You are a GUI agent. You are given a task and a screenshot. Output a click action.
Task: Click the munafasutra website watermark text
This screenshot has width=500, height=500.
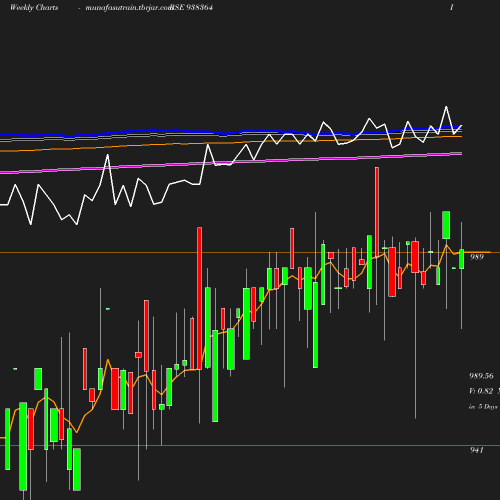tap(129, 7)
